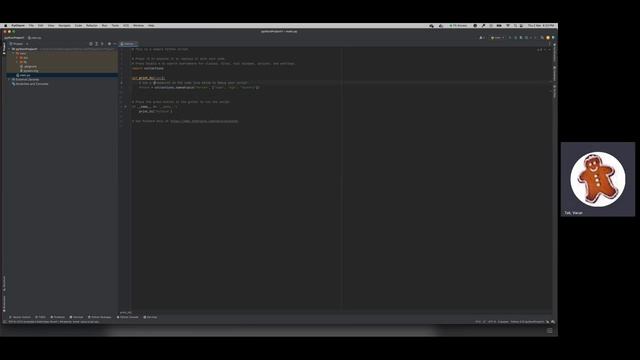Click the UTF-8 encoding in status bar
Screen dimensions: 640x360
pyautogui.click(x=492, y=322)
